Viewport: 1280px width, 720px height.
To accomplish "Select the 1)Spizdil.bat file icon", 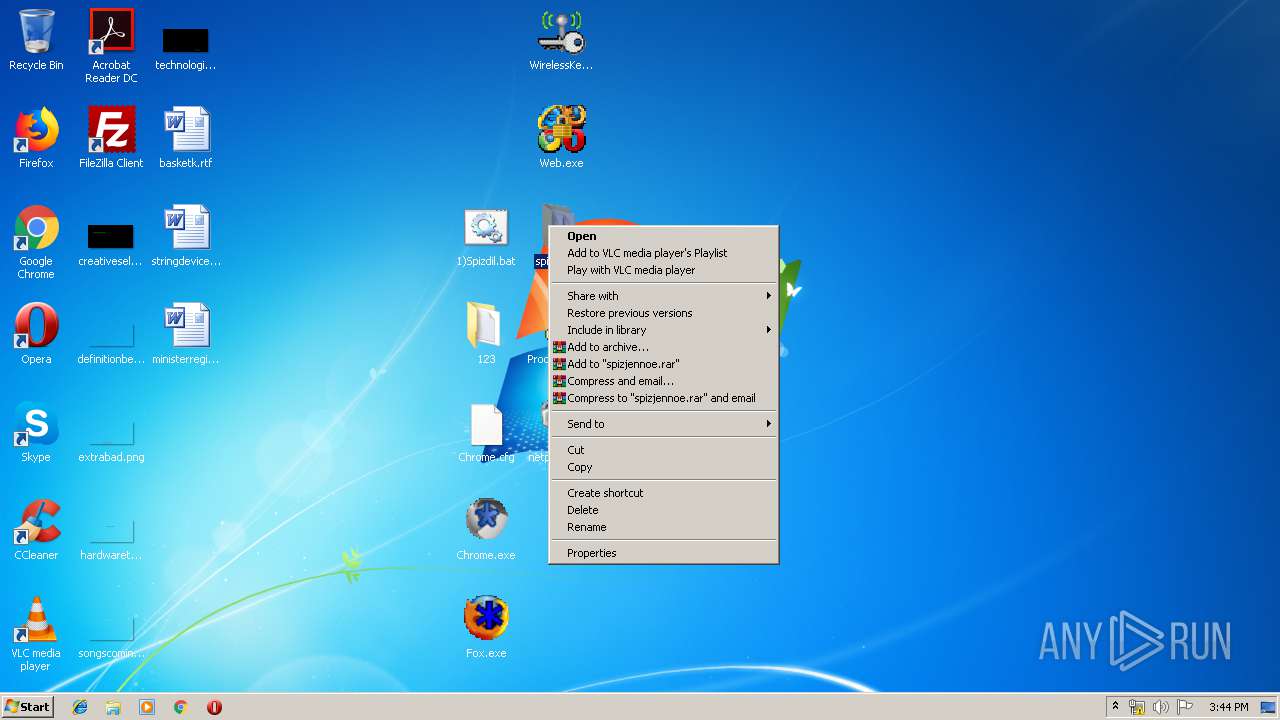I will (x=486, y=236).
